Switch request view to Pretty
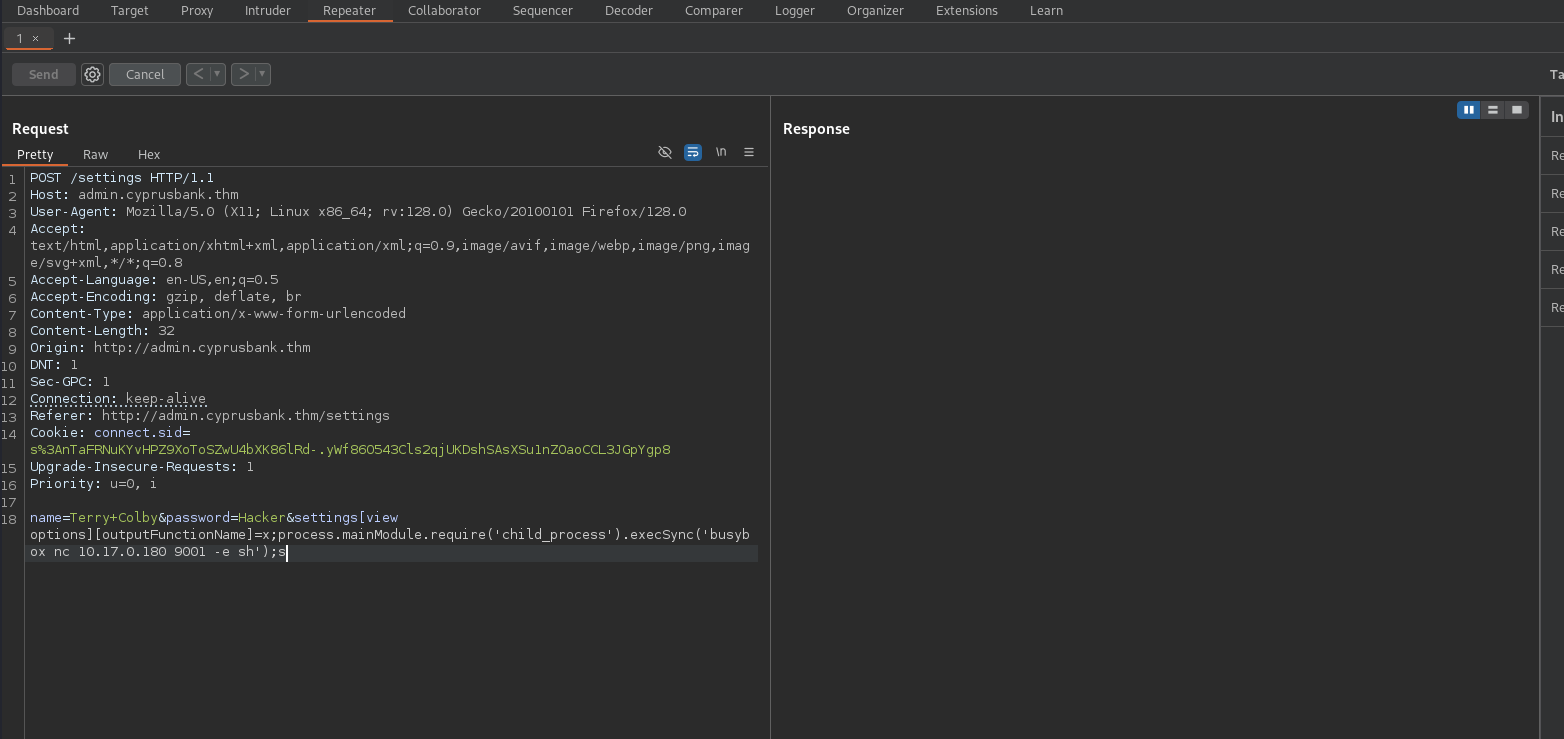This screenshot has width=1564, height=739. click(x=35, y=154)
